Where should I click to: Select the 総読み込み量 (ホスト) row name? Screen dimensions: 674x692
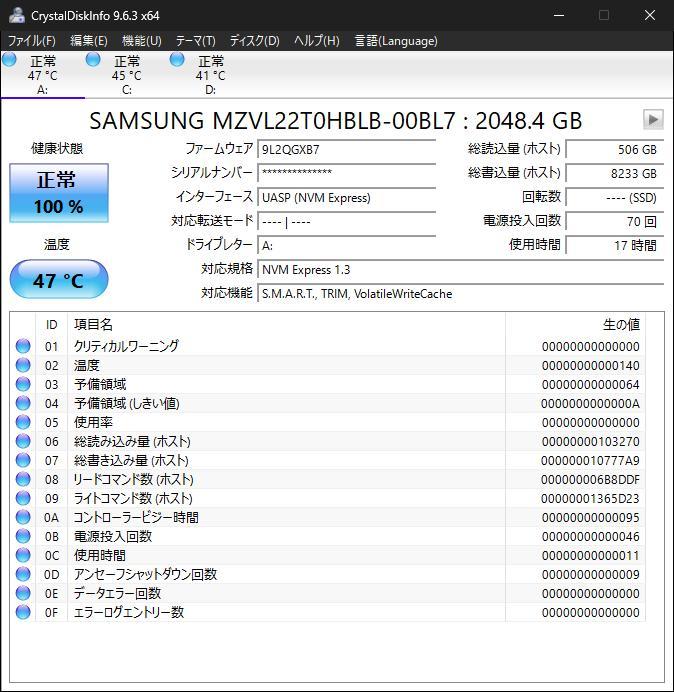[x=132, y=441]
